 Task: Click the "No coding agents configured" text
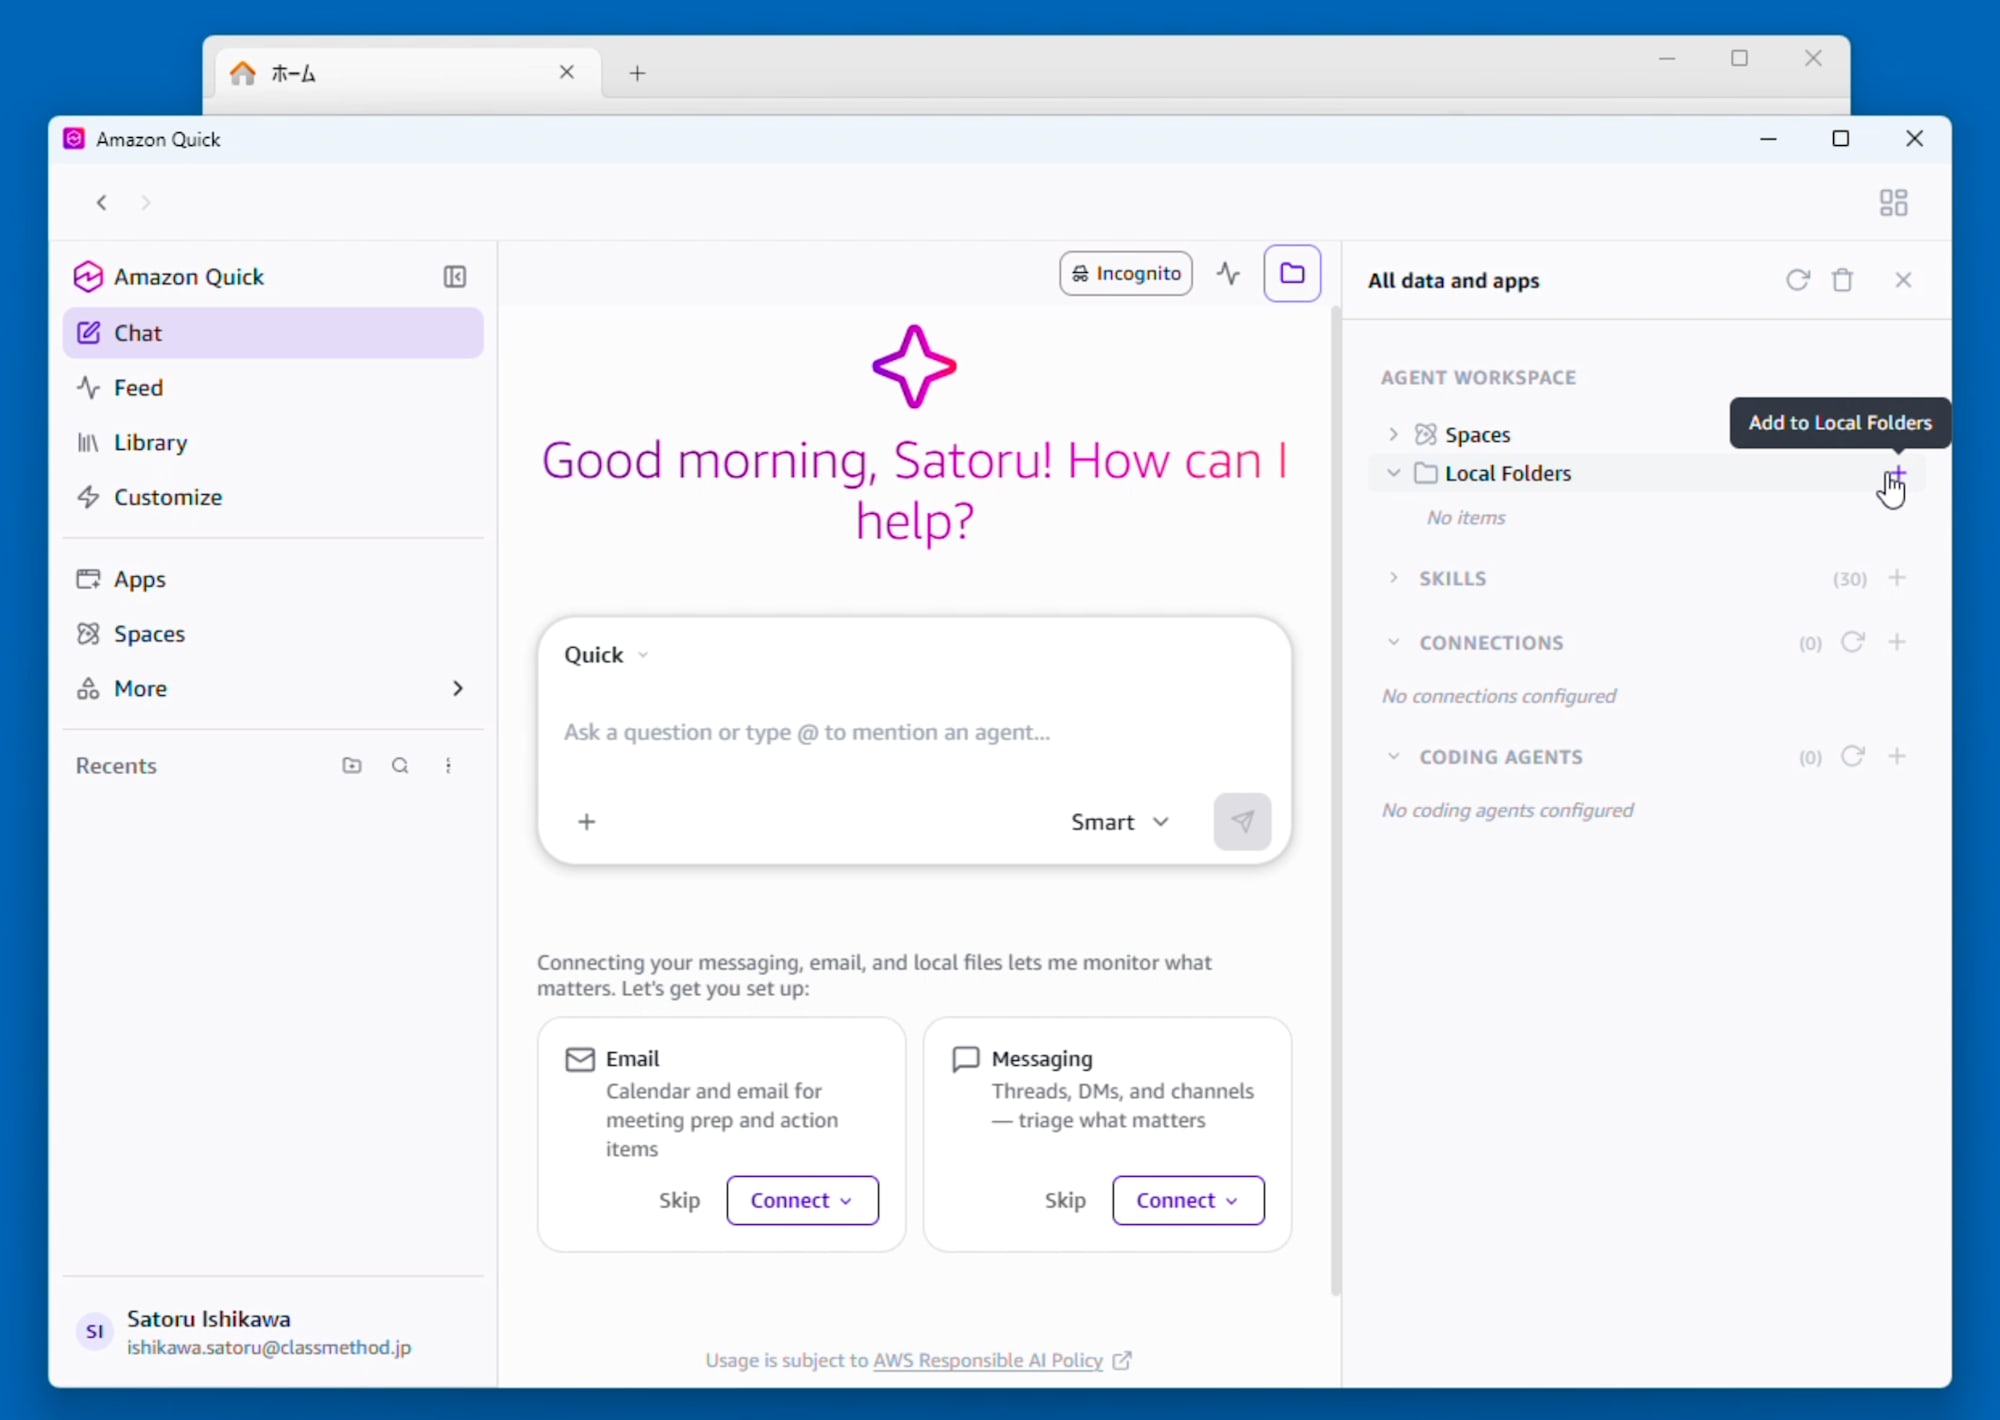[1507, 810]
